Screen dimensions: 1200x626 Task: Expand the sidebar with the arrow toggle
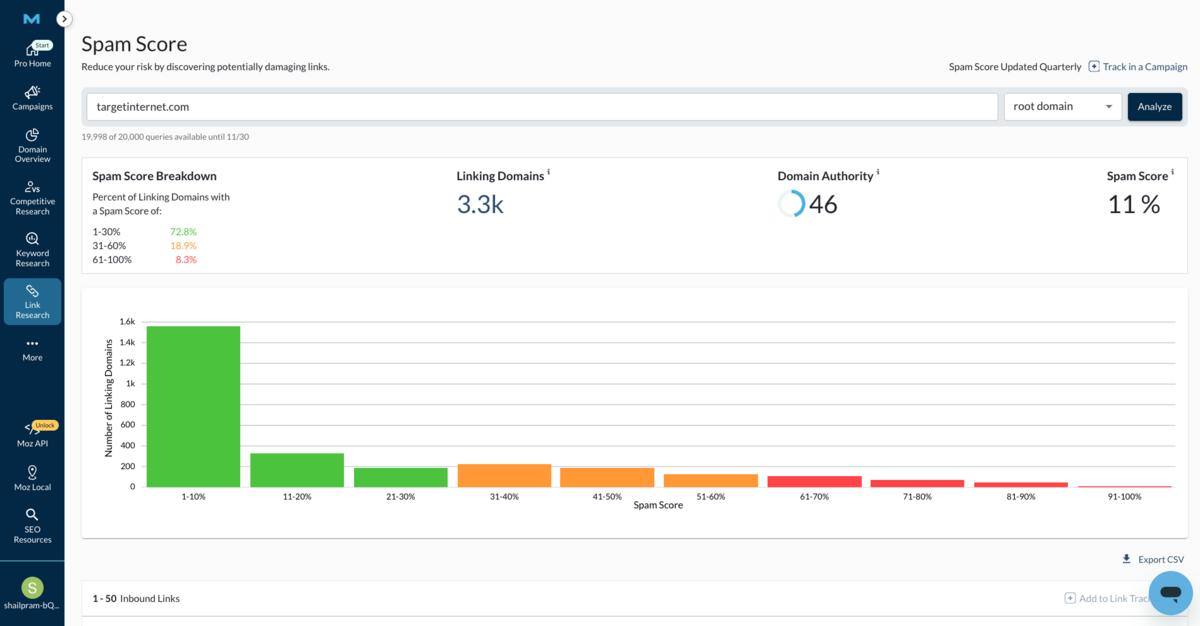click(64, 19)
